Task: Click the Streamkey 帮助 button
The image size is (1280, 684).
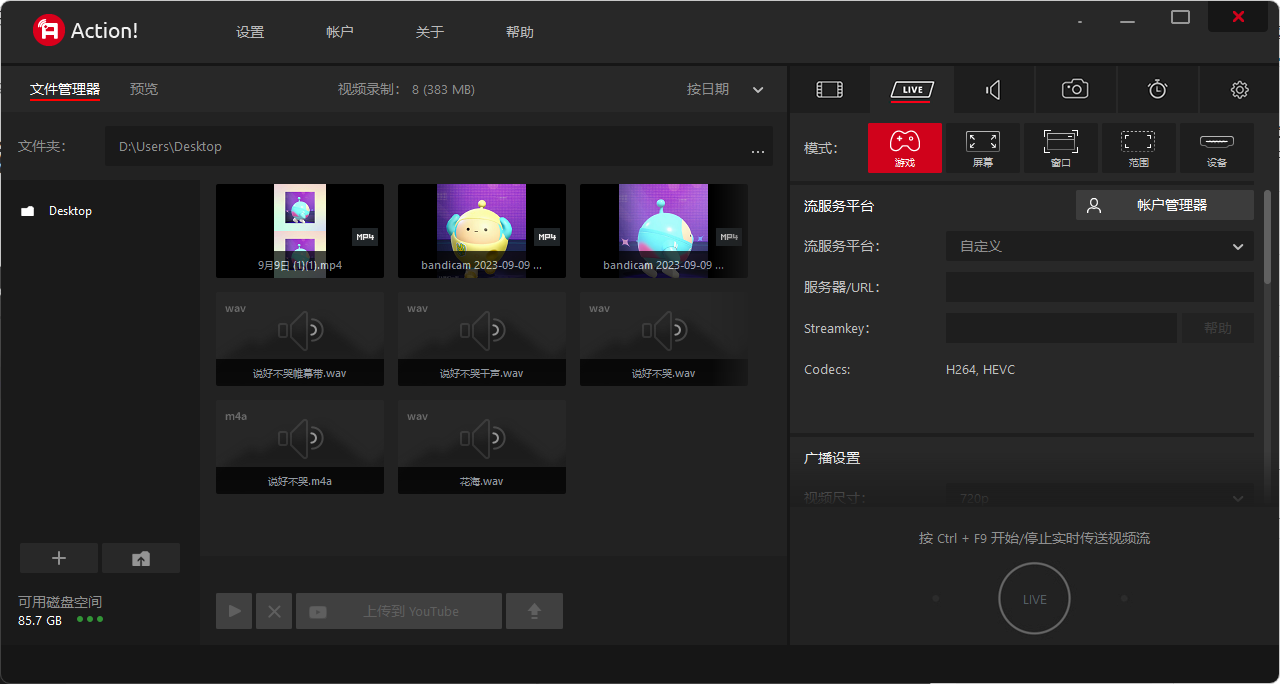Action: (1217, 327)
